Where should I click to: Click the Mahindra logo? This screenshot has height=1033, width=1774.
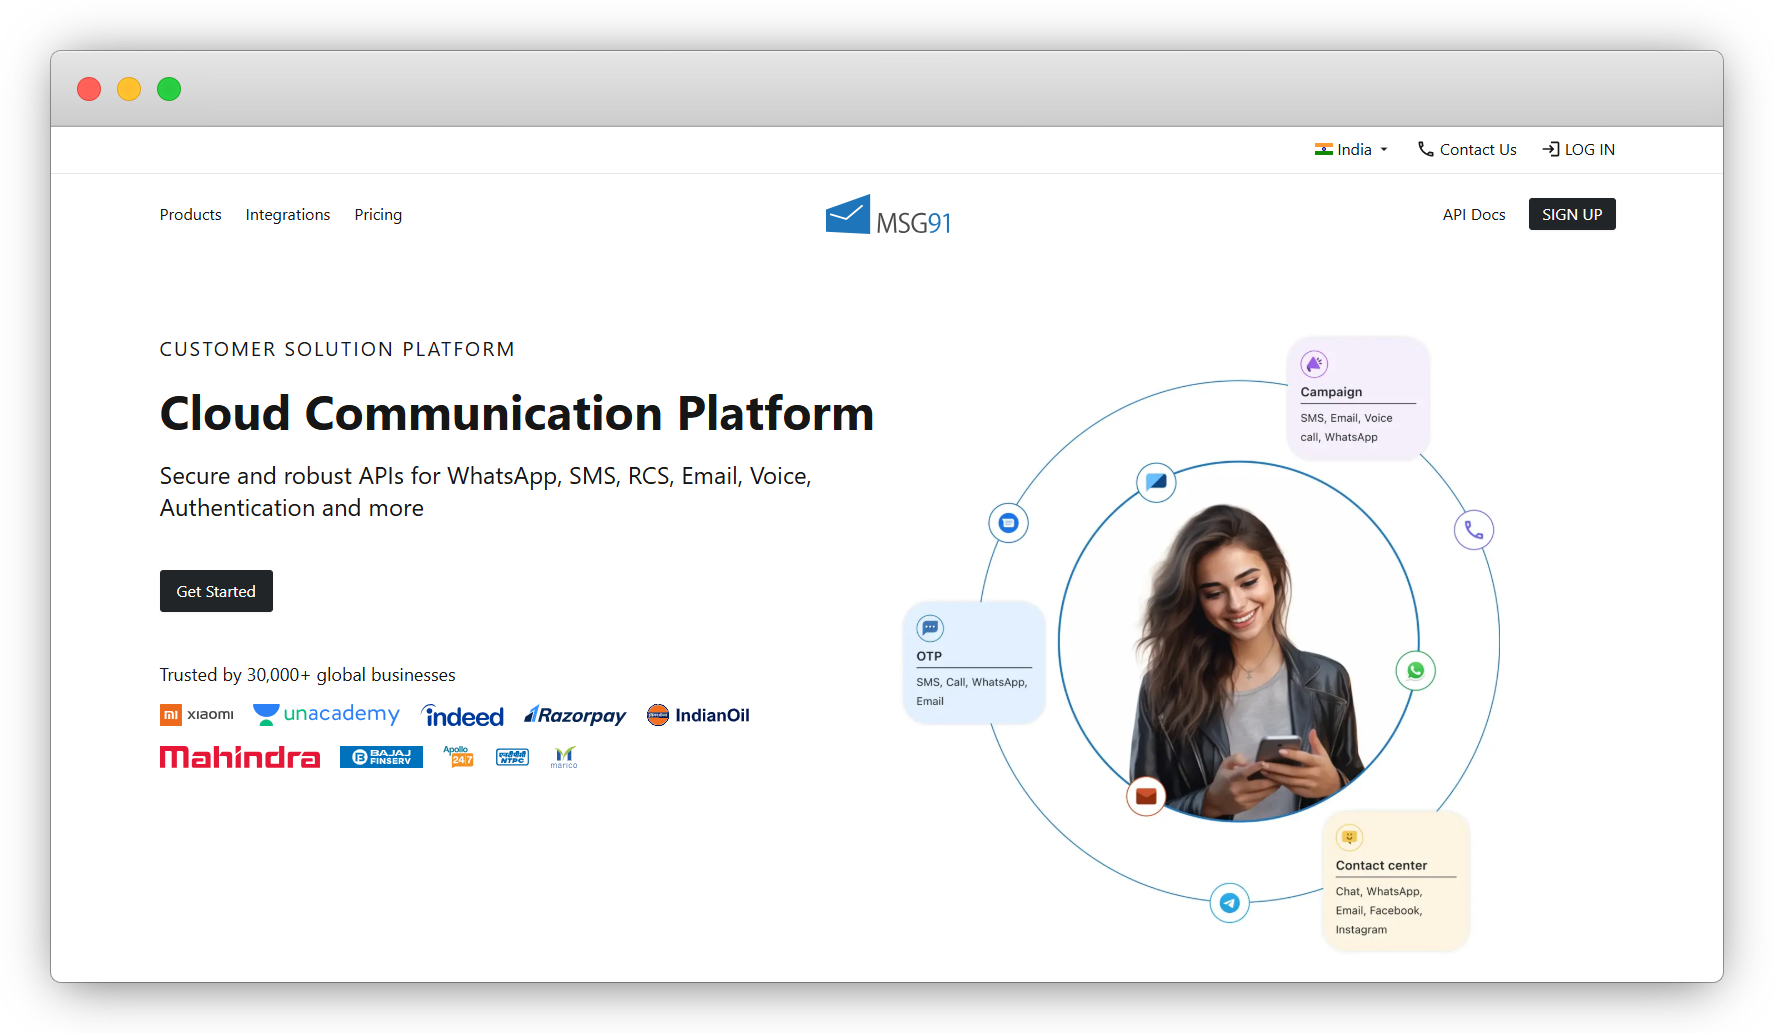240,757
